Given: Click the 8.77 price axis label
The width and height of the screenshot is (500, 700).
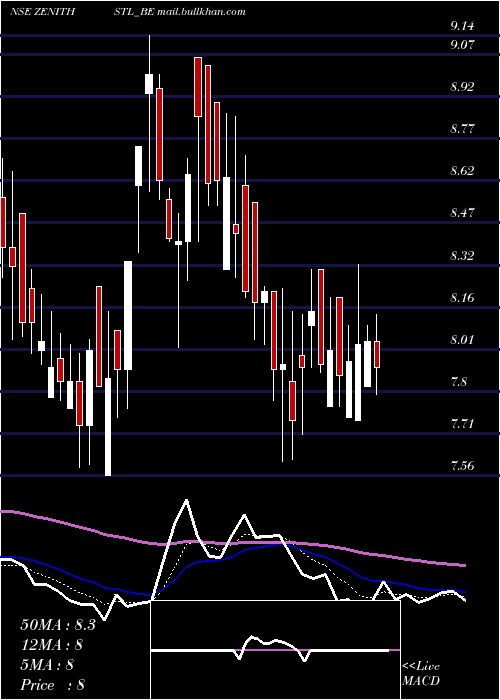Looking at the screenshot, I should [462, 129].
